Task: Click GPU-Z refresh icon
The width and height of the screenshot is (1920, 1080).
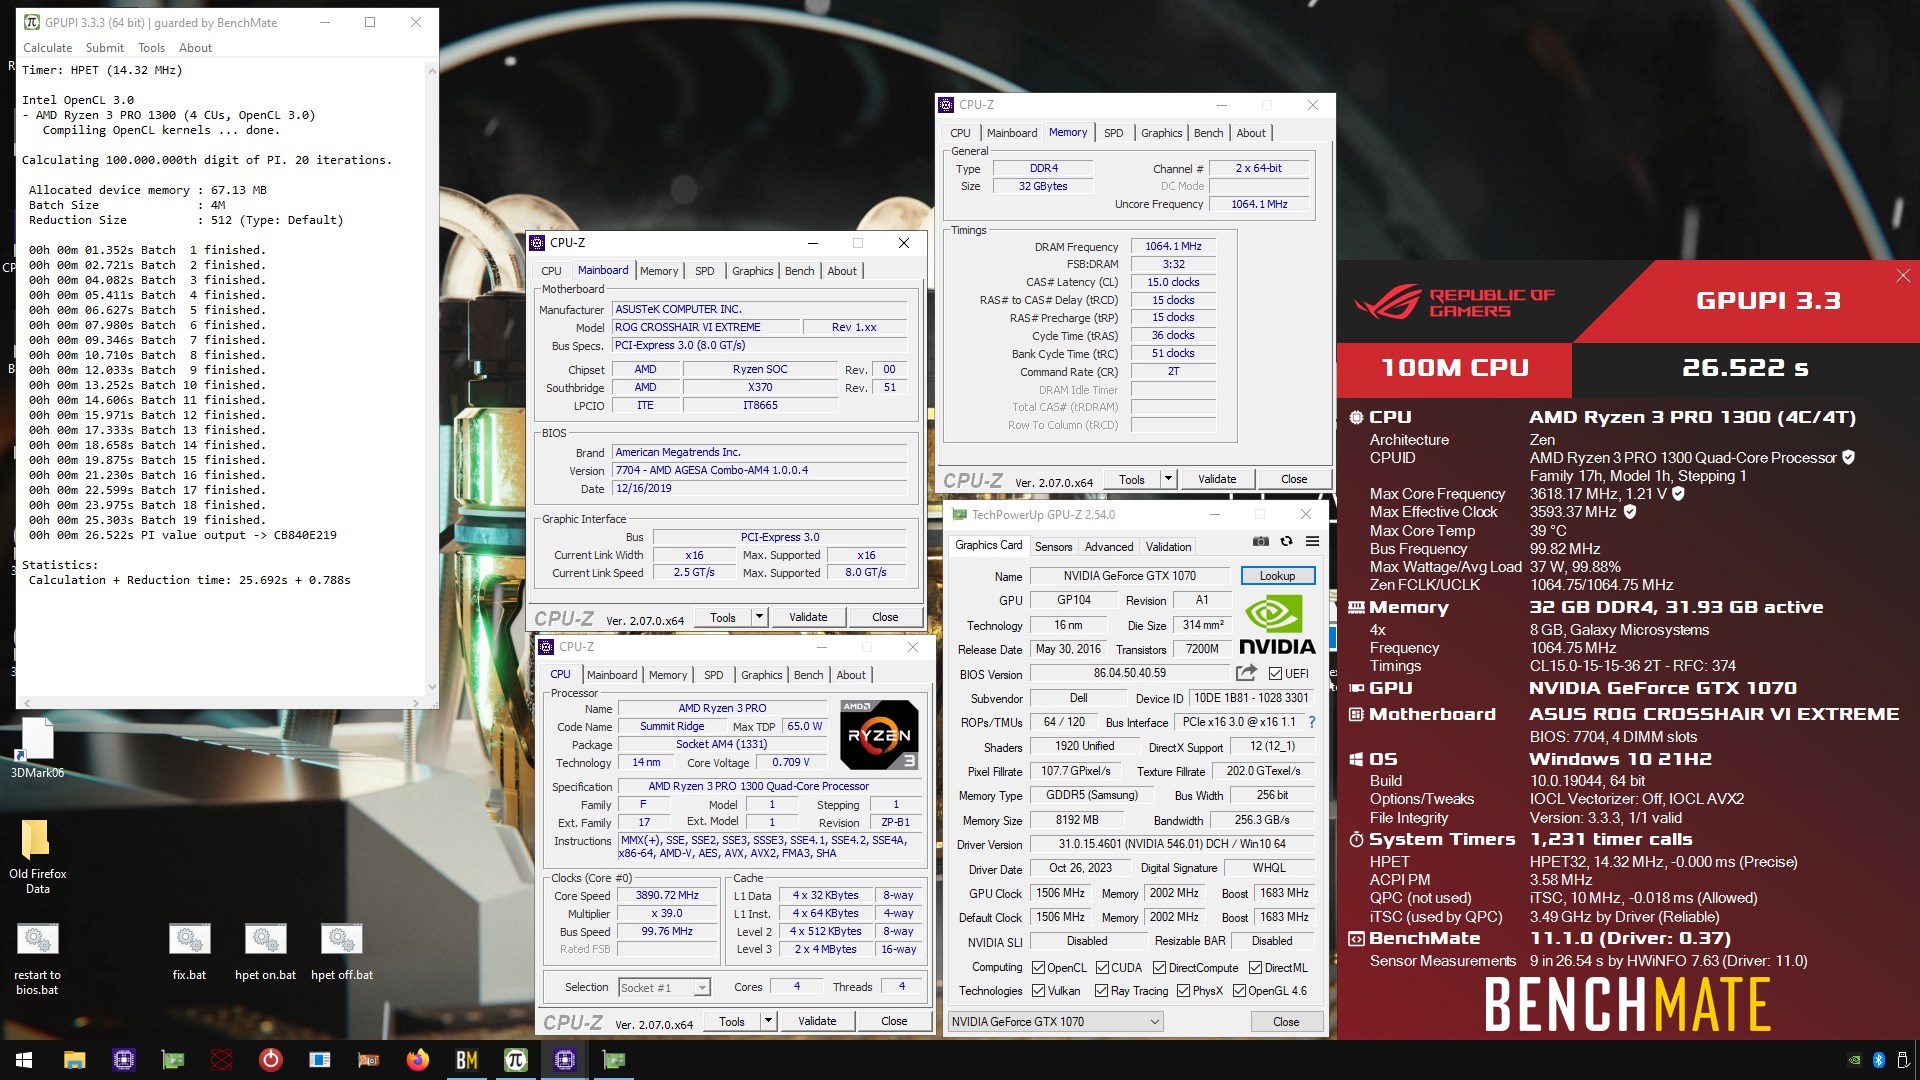Action: [x=1286, y=541]
